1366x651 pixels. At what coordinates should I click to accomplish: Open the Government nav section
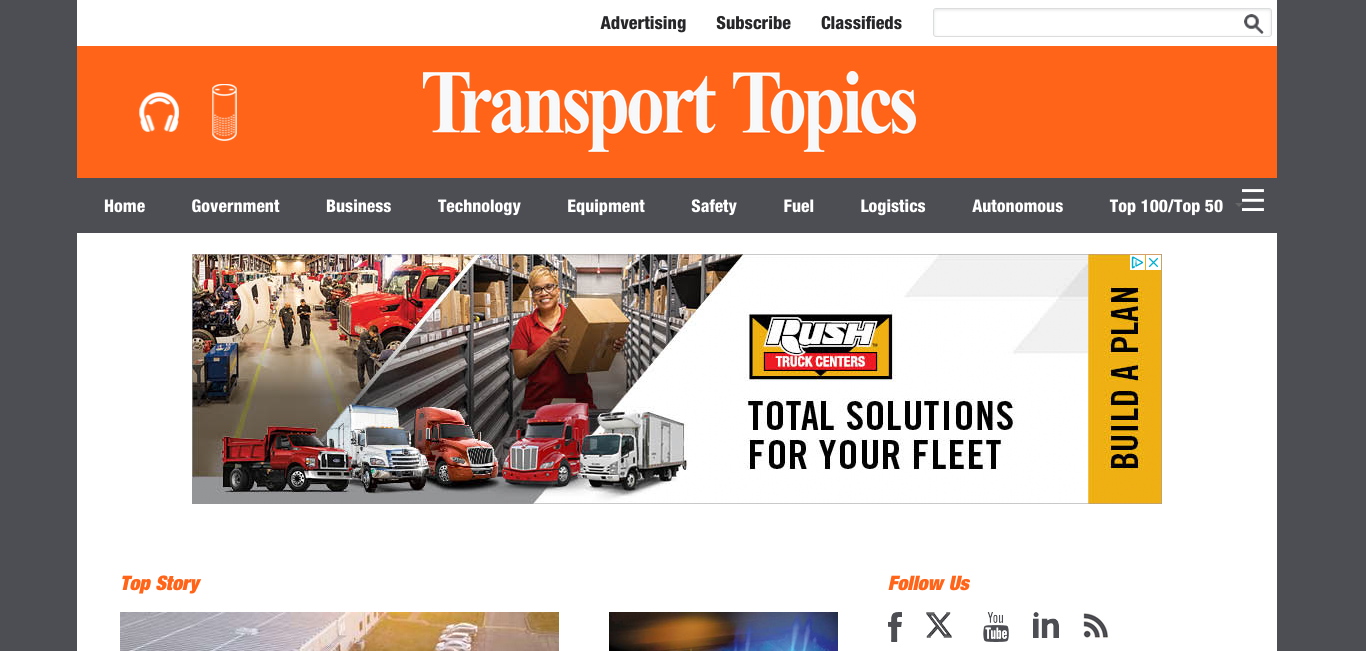pos(235,206)
